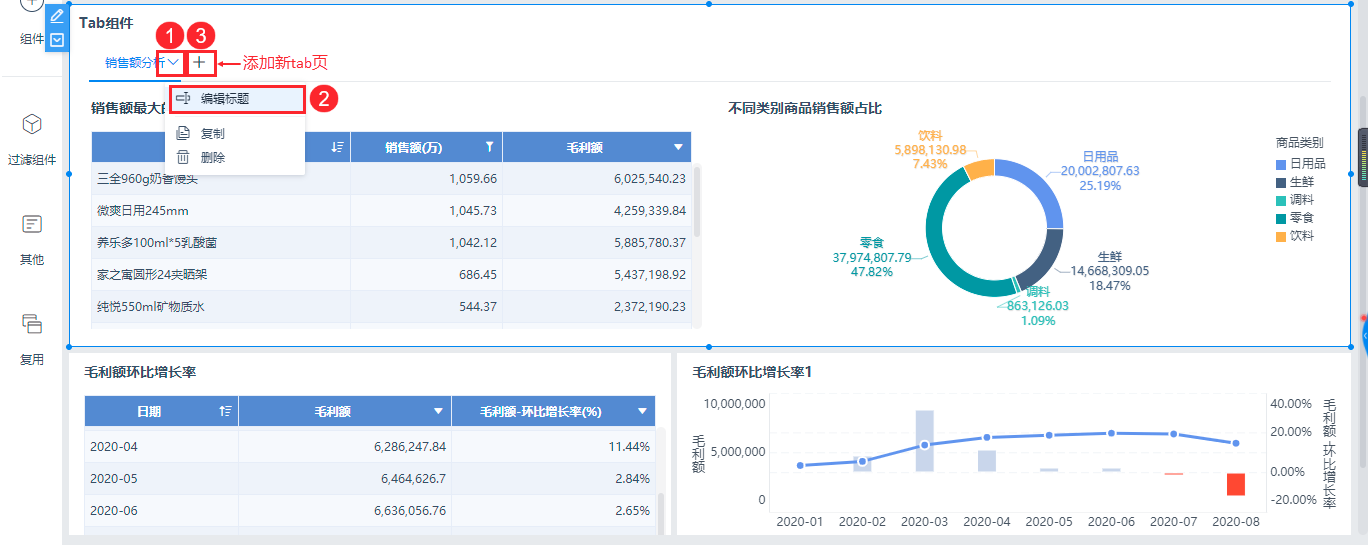The image size is (1368, 545).
Task: Choose 删除 from the tab menu
Action: [x=212, y=157]
